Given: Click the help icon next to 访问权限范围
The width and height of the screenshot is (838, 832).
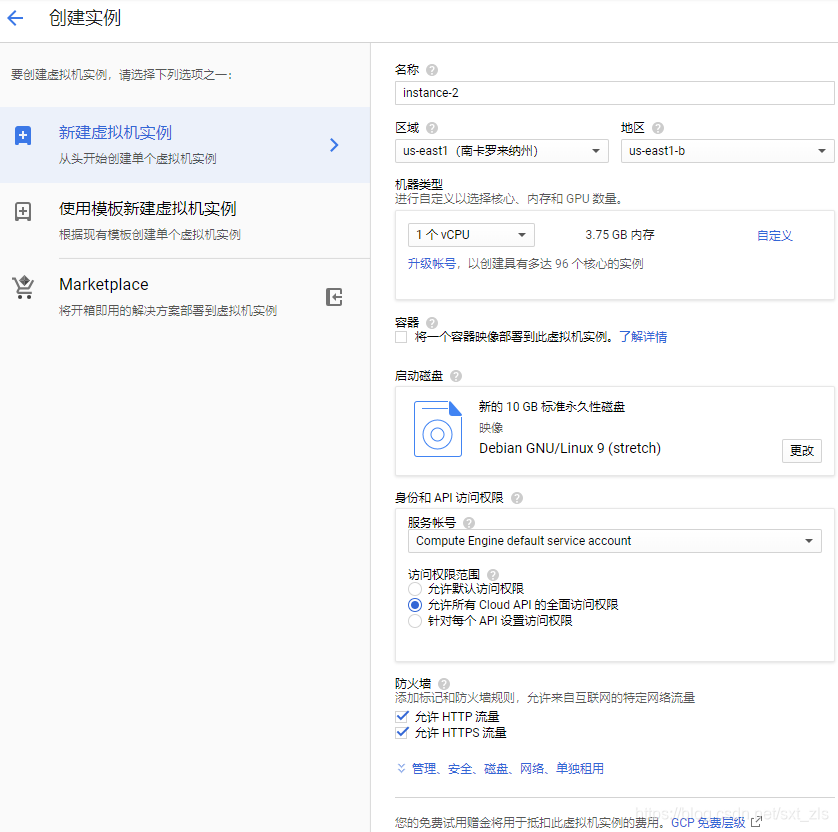Looking at the screenshot, I should [493, 575].
